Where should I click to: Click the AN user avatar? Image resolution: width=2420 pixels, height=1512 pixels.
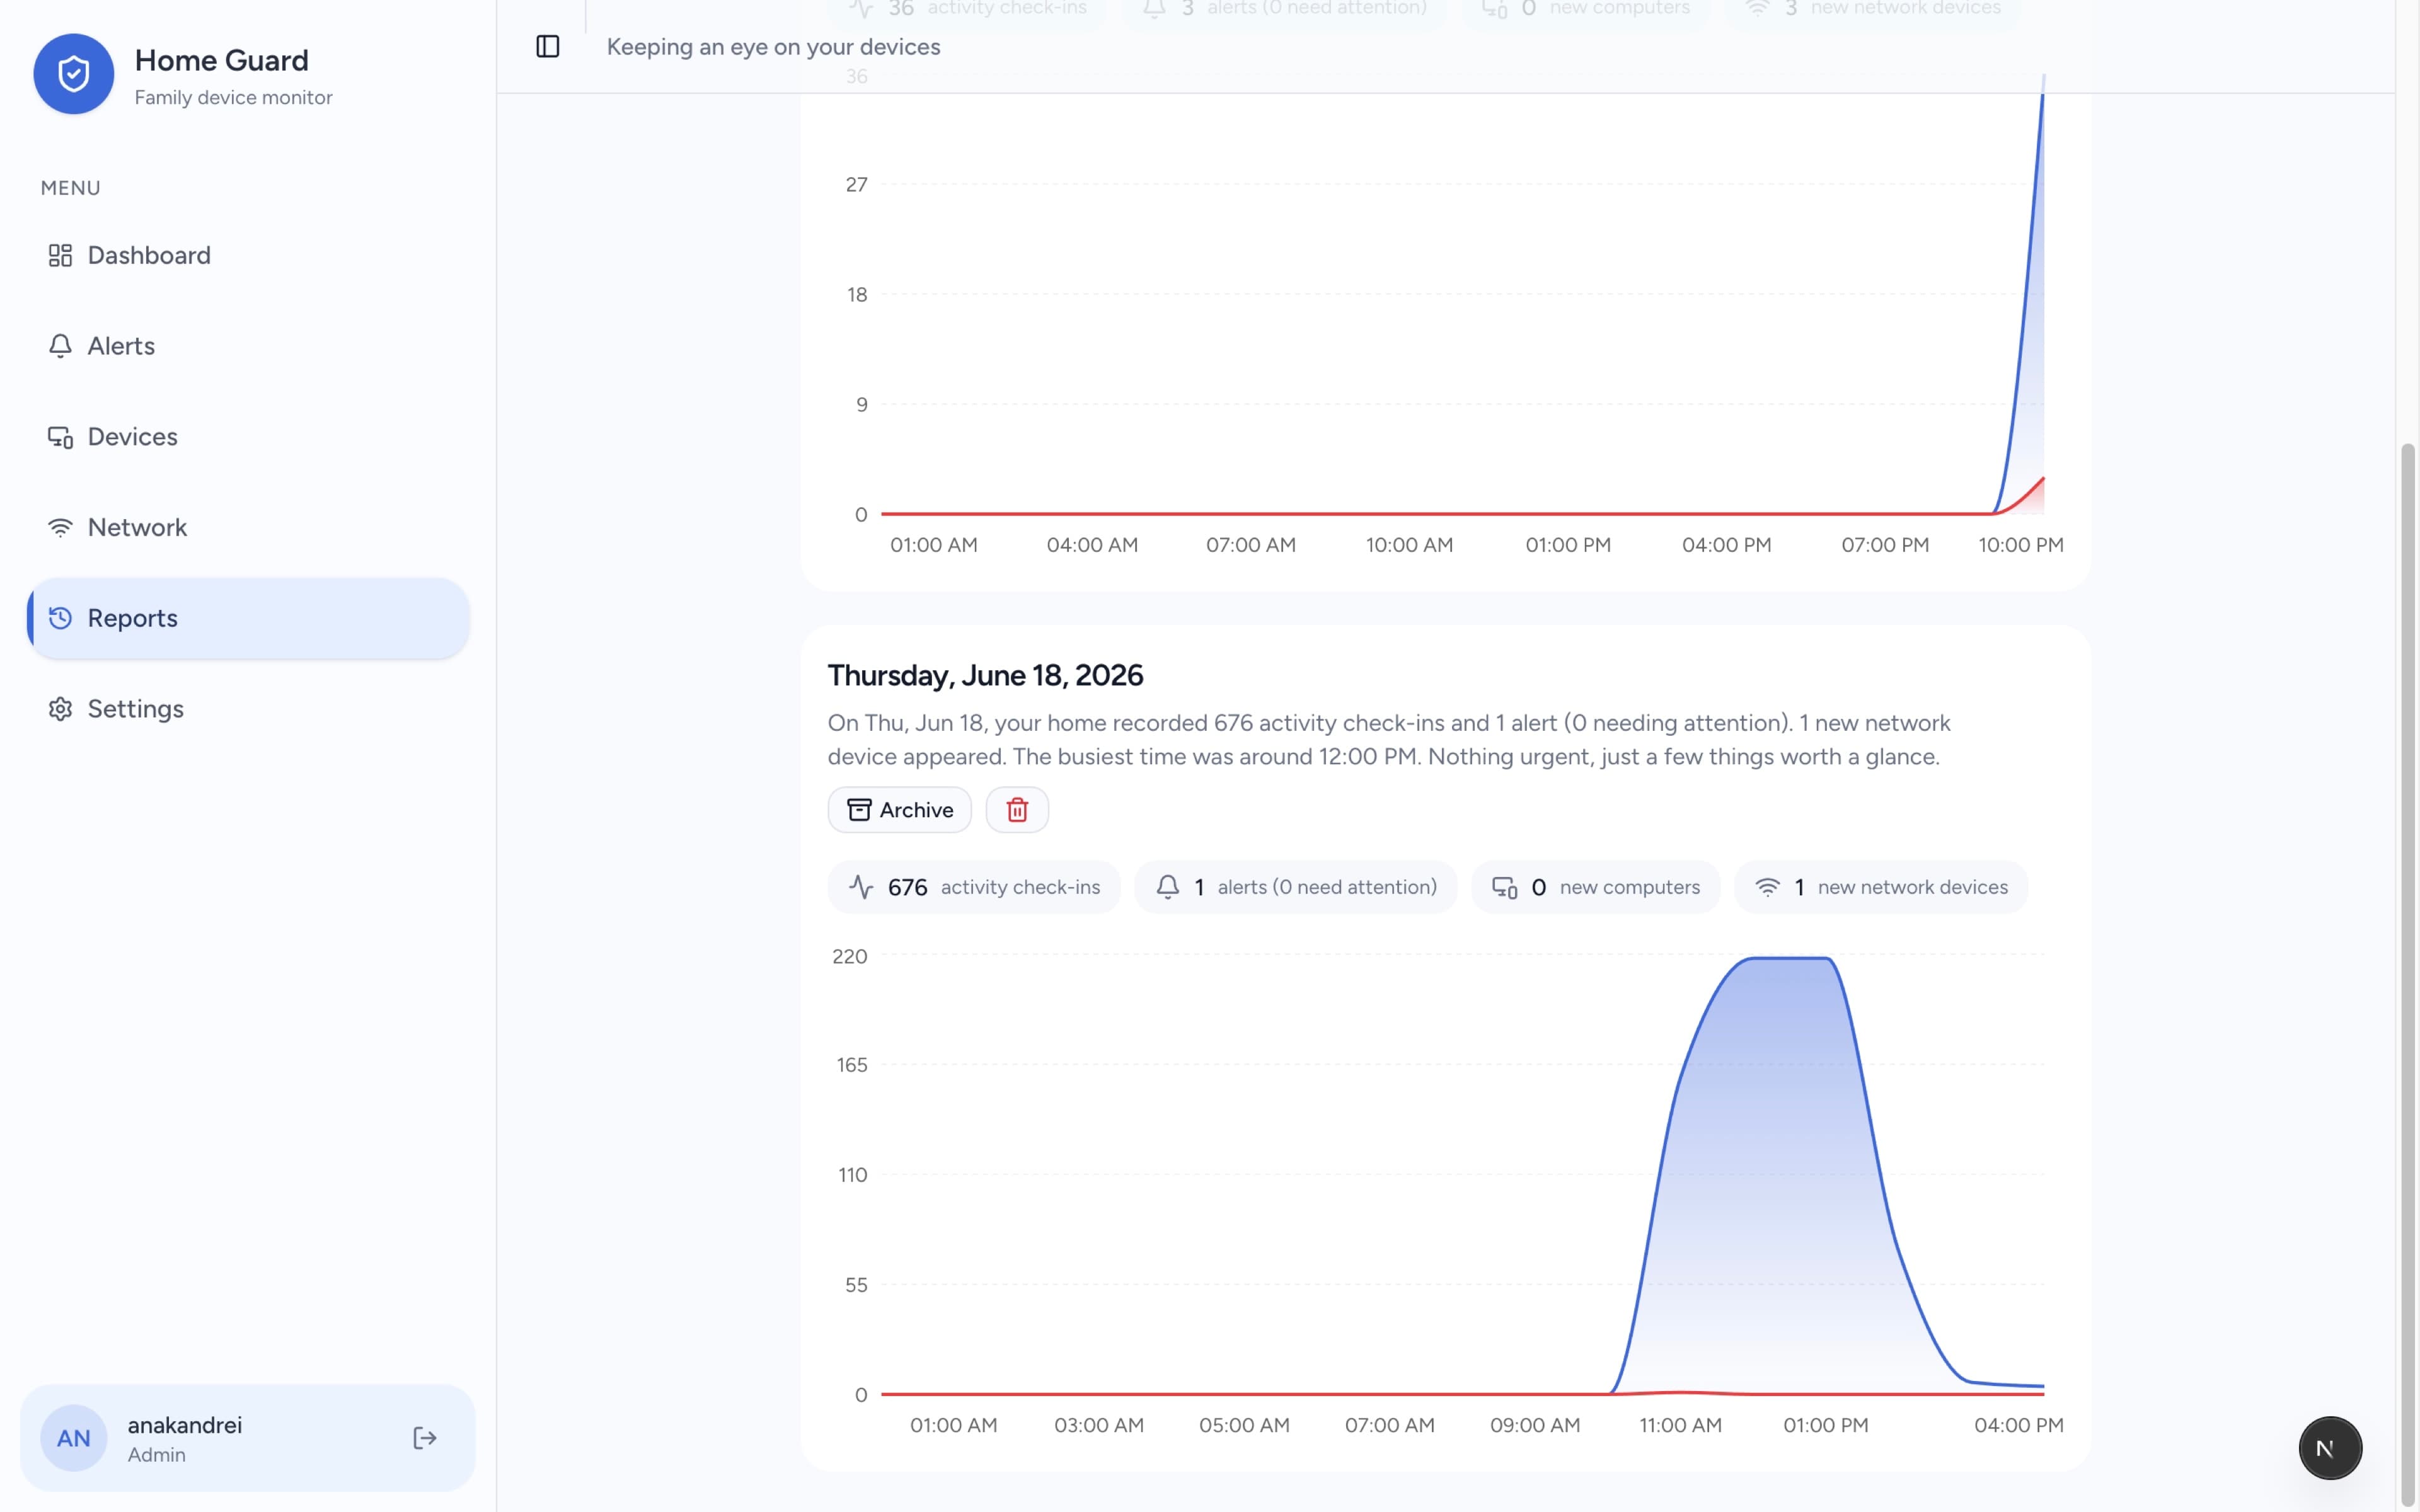click(x=73, y=1438)
